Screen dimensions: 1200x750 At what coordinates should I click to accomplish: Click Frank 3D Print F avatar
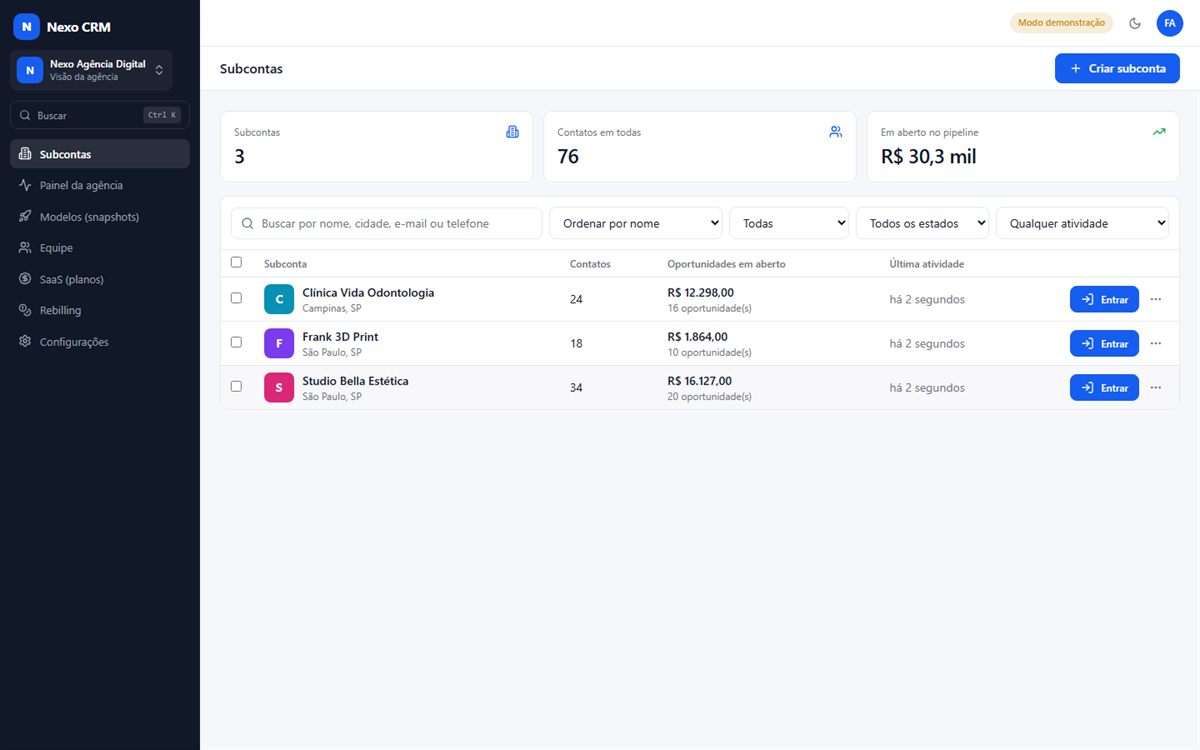pos(279,343)
